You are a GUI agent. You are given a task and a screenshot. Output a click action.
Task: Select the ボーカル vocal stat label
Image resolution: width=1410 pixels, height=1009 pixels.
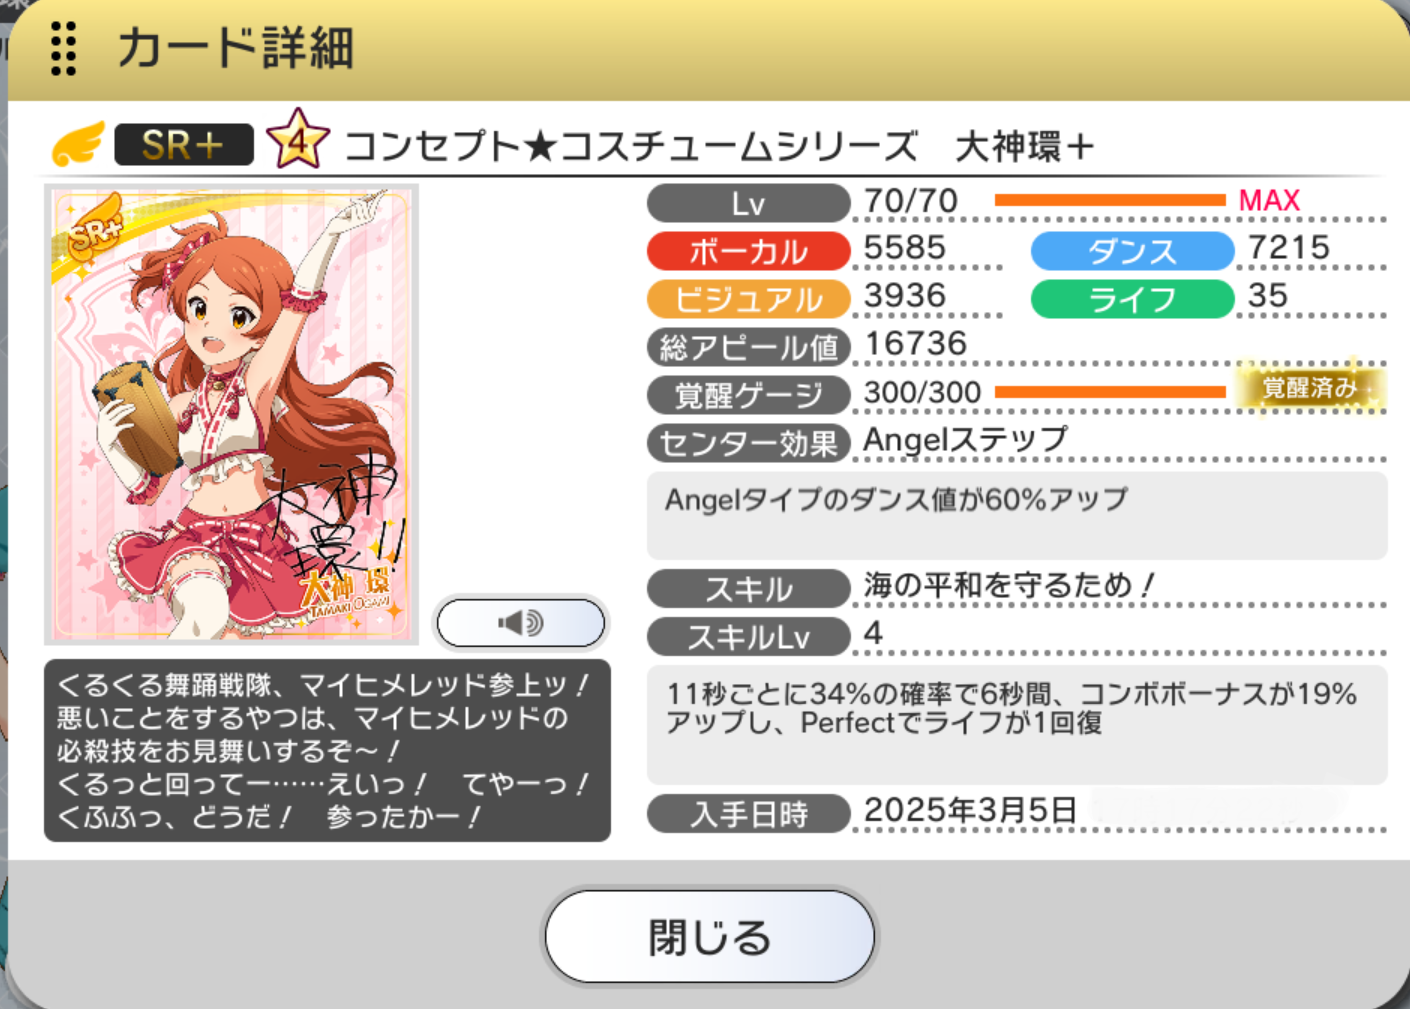[749, 251]
